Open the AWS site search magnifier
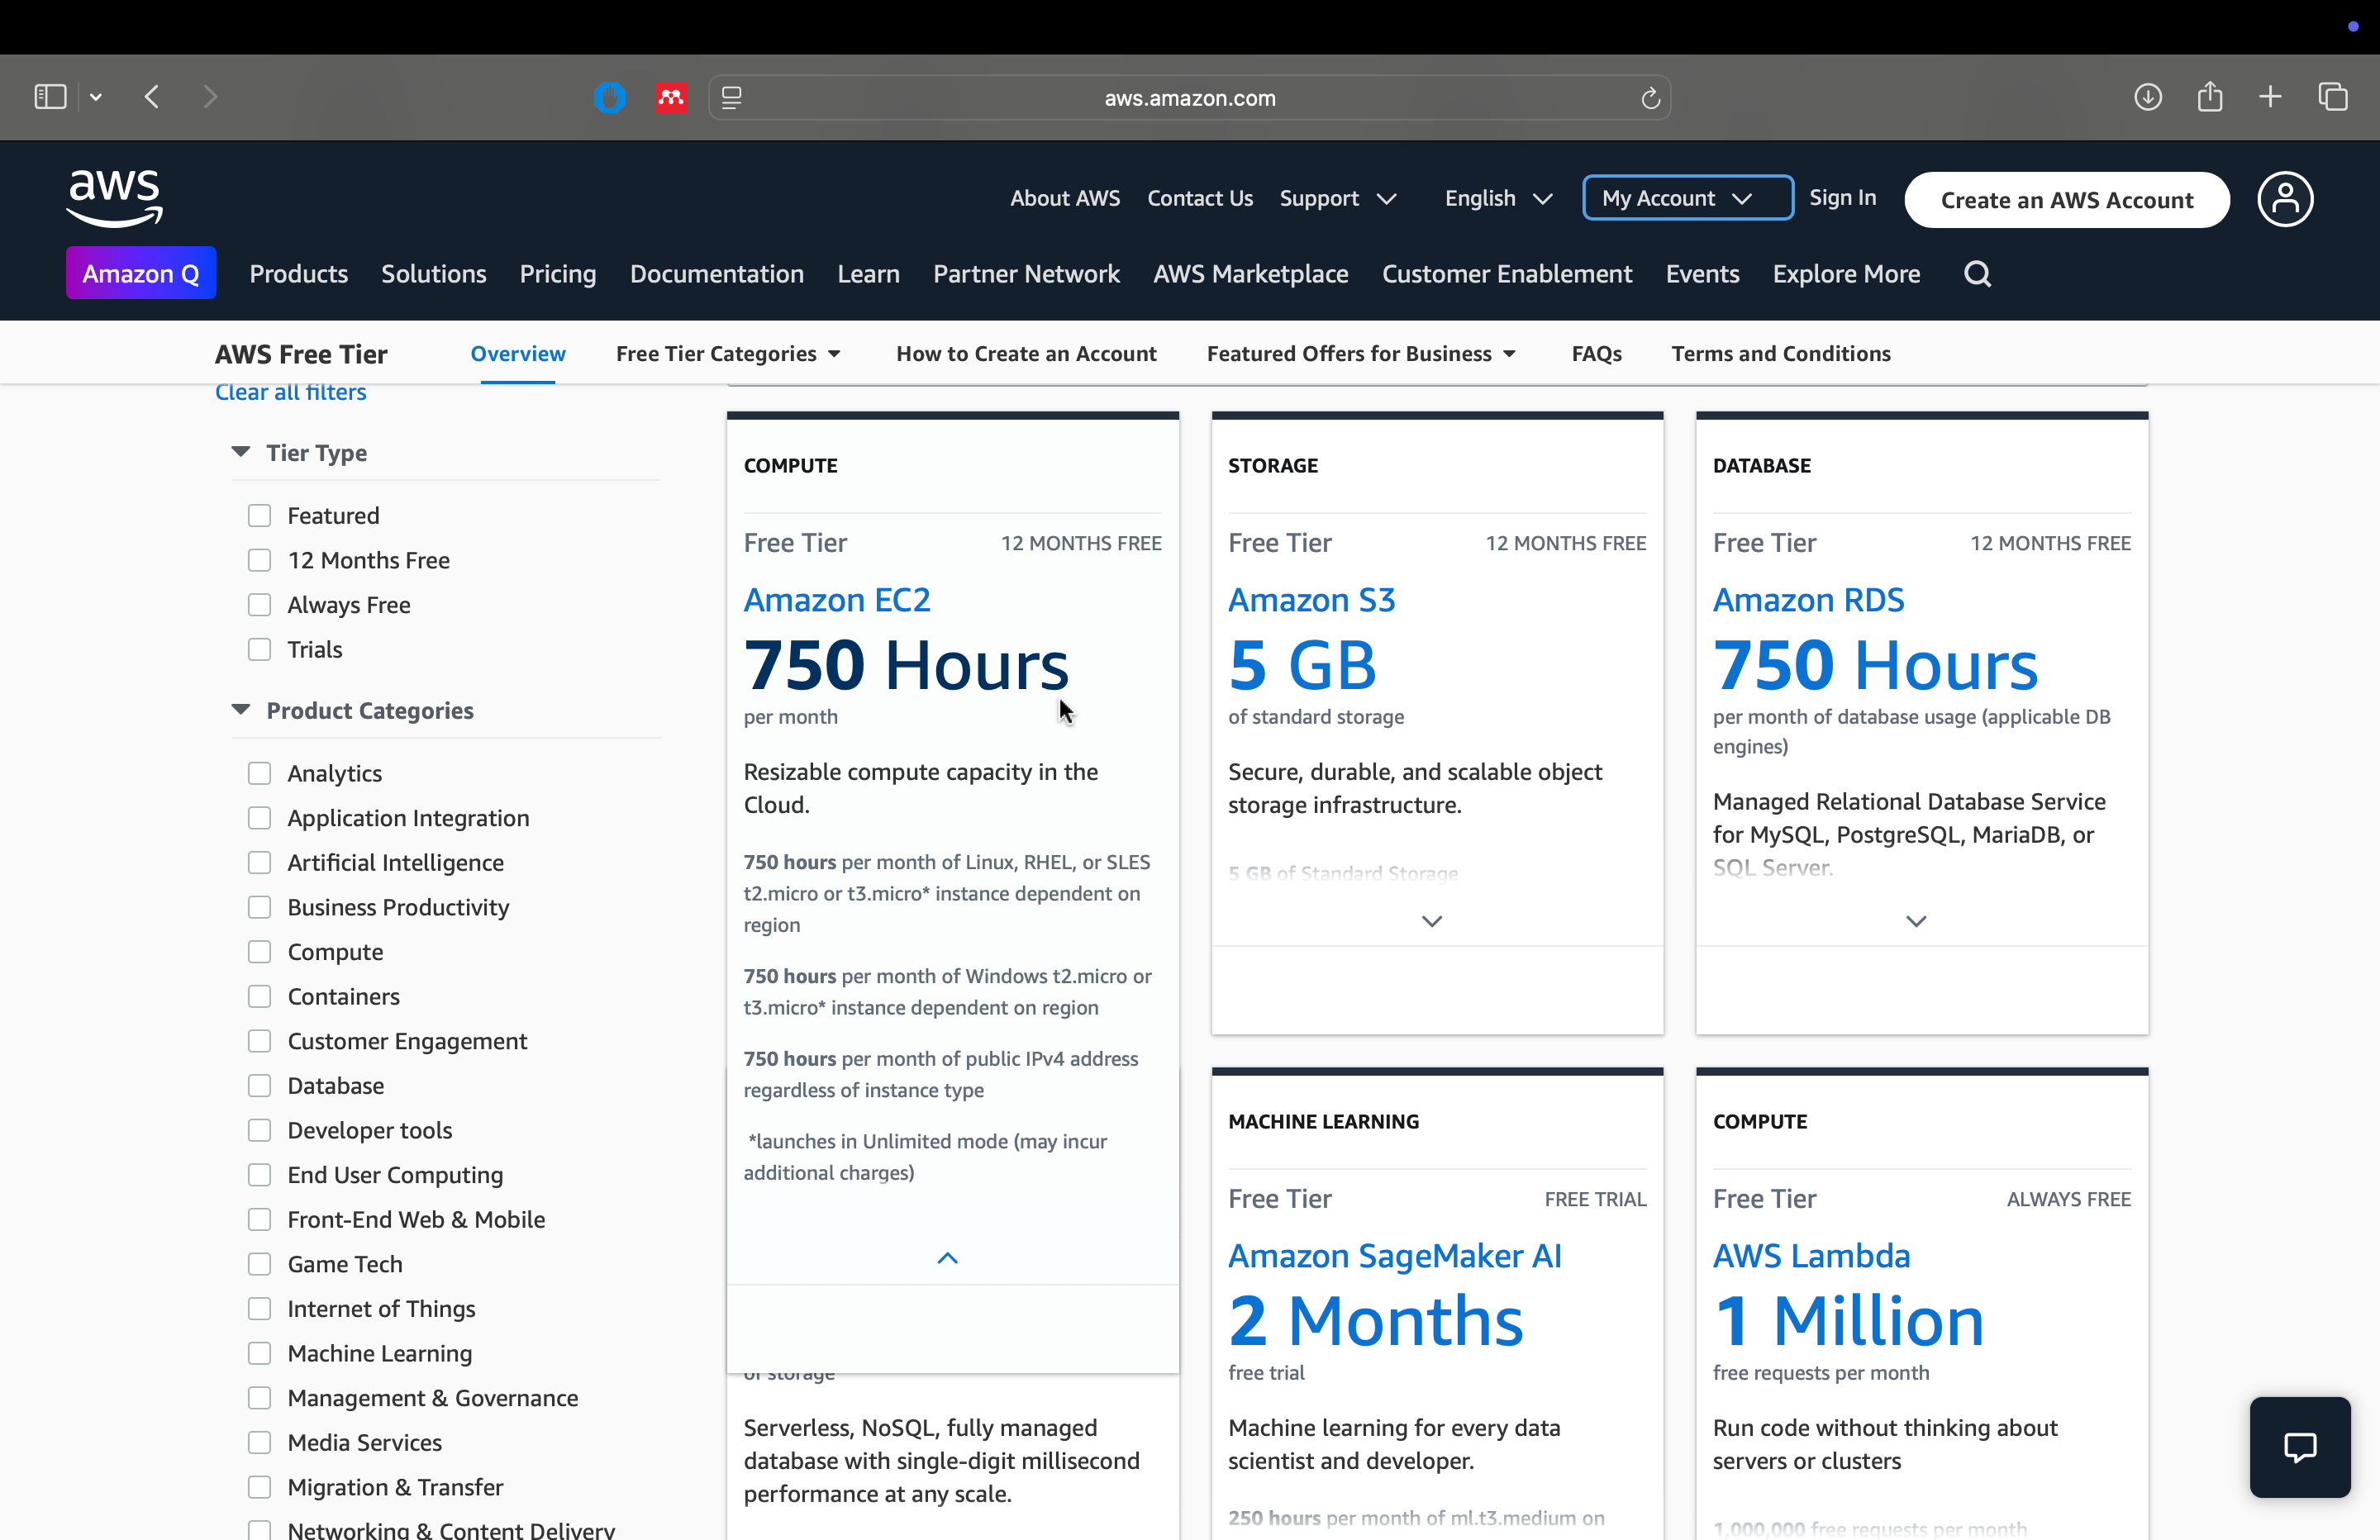Viewport: 2380px width, 1540px height. [x=1977, y=274]
